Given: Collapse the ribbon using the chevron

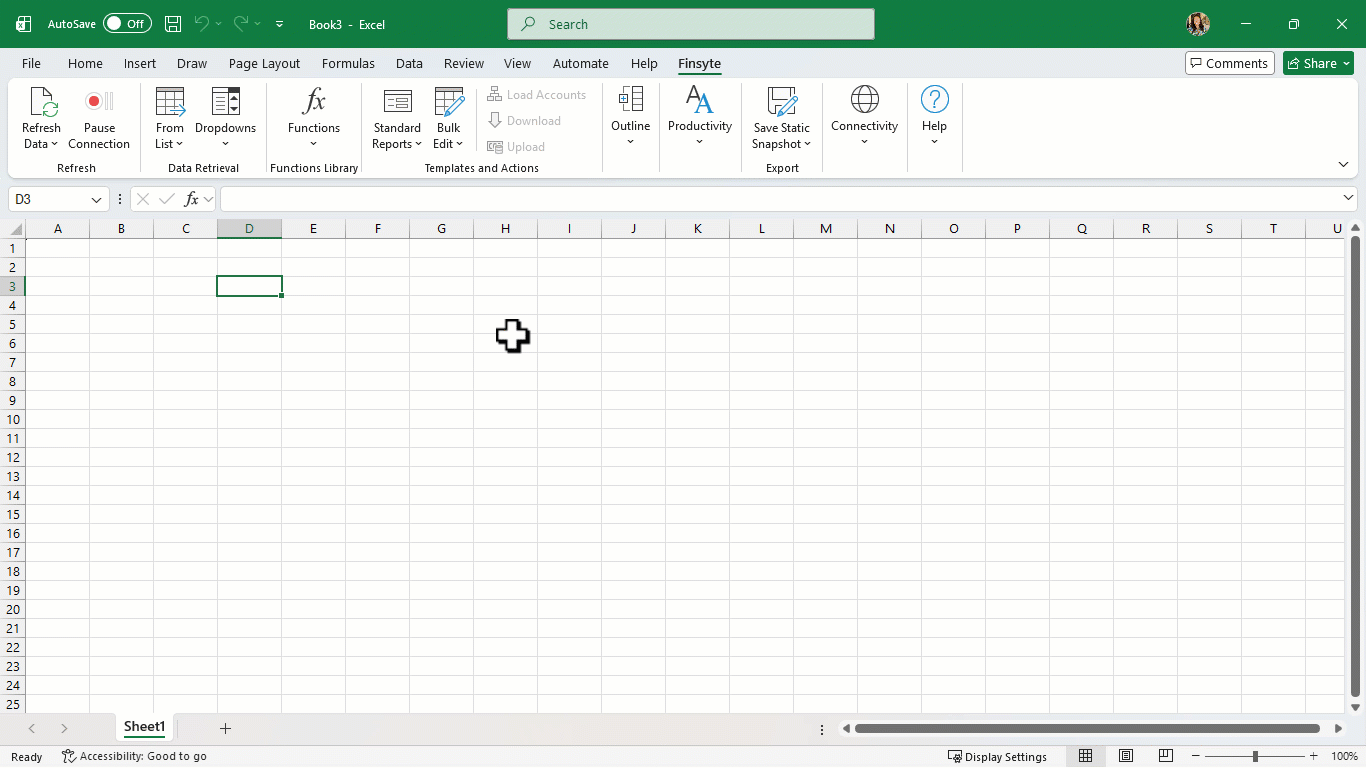Looking at the screenshot, I should click(1343, 165).
